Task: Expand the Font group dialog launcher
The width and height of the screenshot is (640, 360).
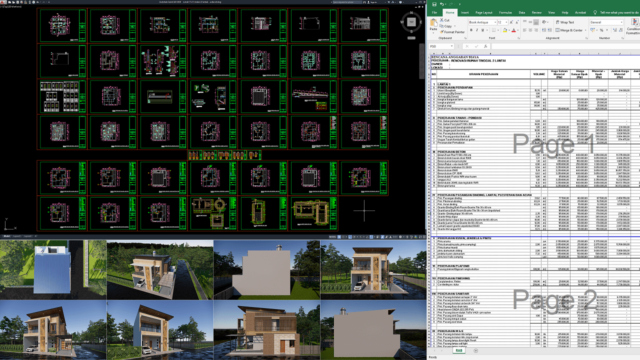Action: (519, 38)
